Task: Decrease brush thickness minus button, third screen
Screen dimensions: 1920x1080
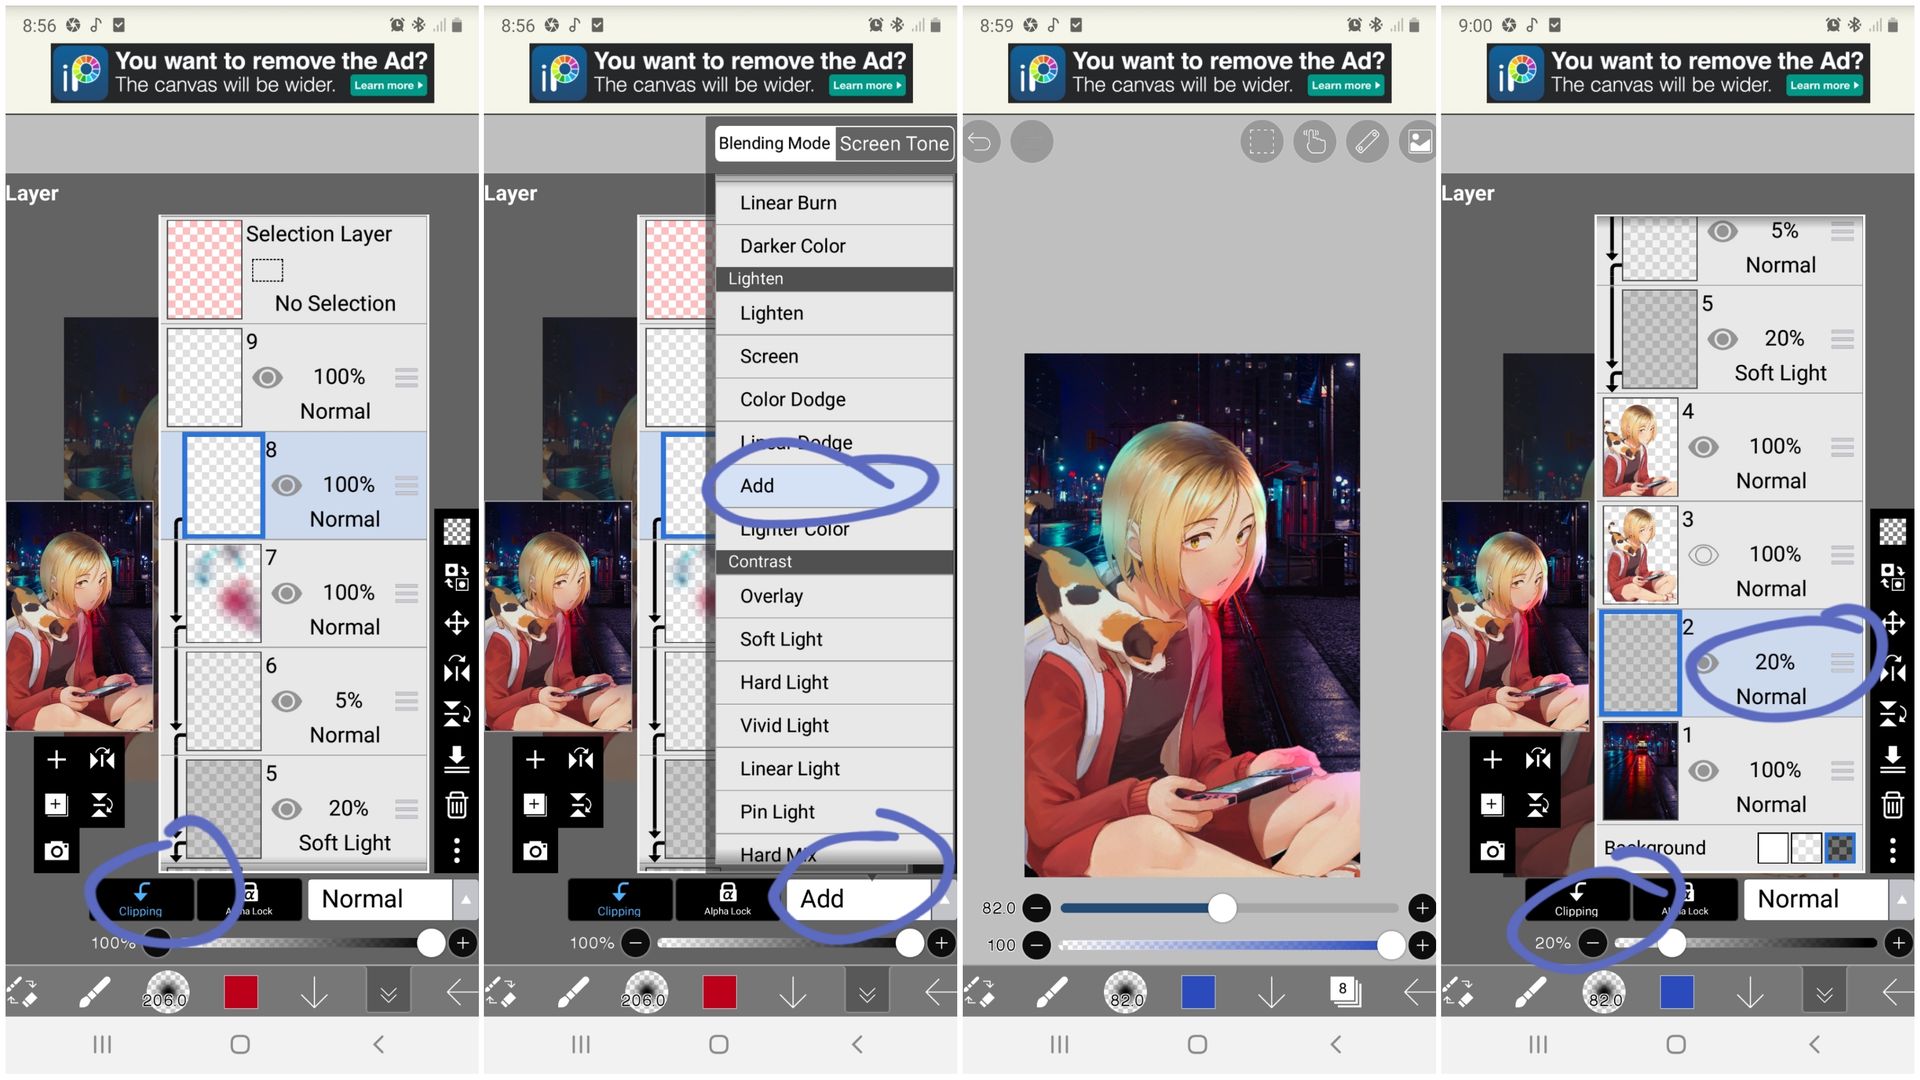Action: click(x=1037, y=908)
